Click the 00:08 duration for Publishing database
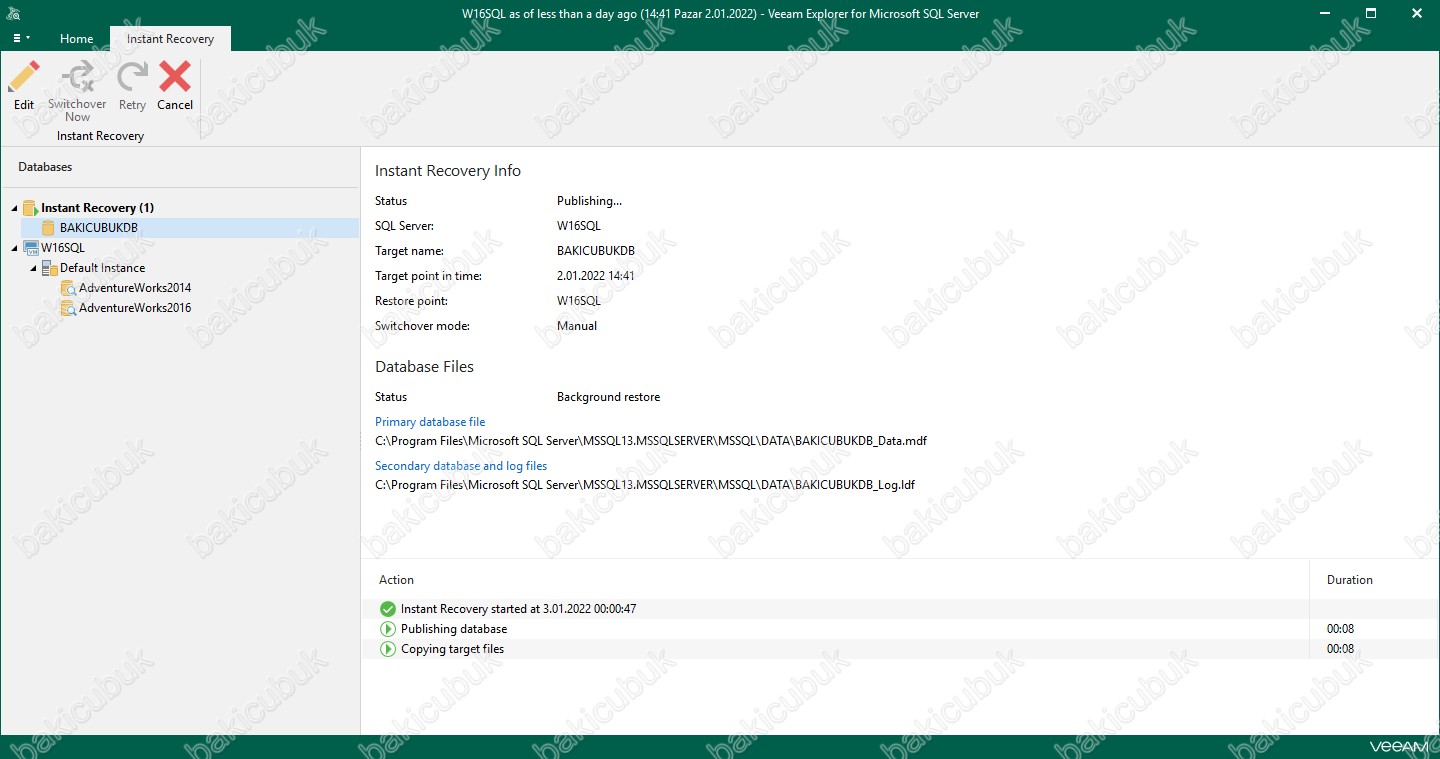Image resolution: width=1440 pixels, height=759 pixels. [1340, 629]
